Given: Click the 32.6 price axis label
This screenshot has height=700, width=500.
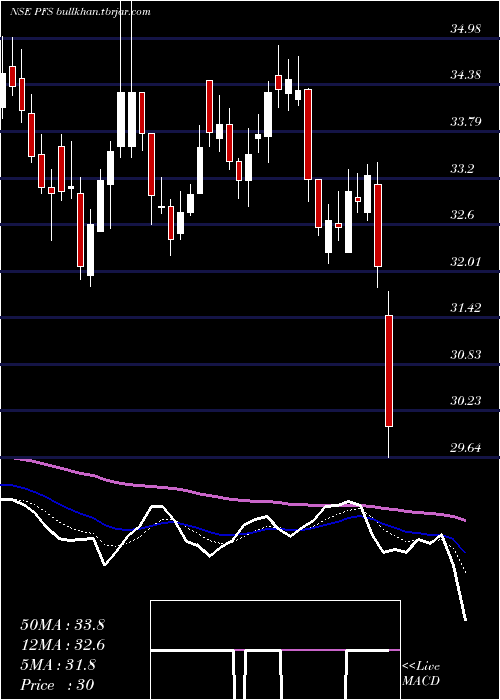Looking at the screenshot, I should click(x=462, y=215).
